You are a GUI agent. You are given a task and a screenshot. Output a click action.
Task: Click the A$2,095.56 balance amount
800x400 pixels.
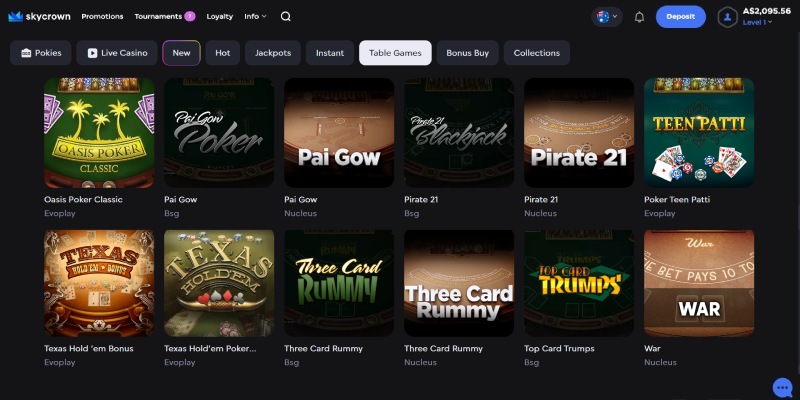click(x=767, y=11)
